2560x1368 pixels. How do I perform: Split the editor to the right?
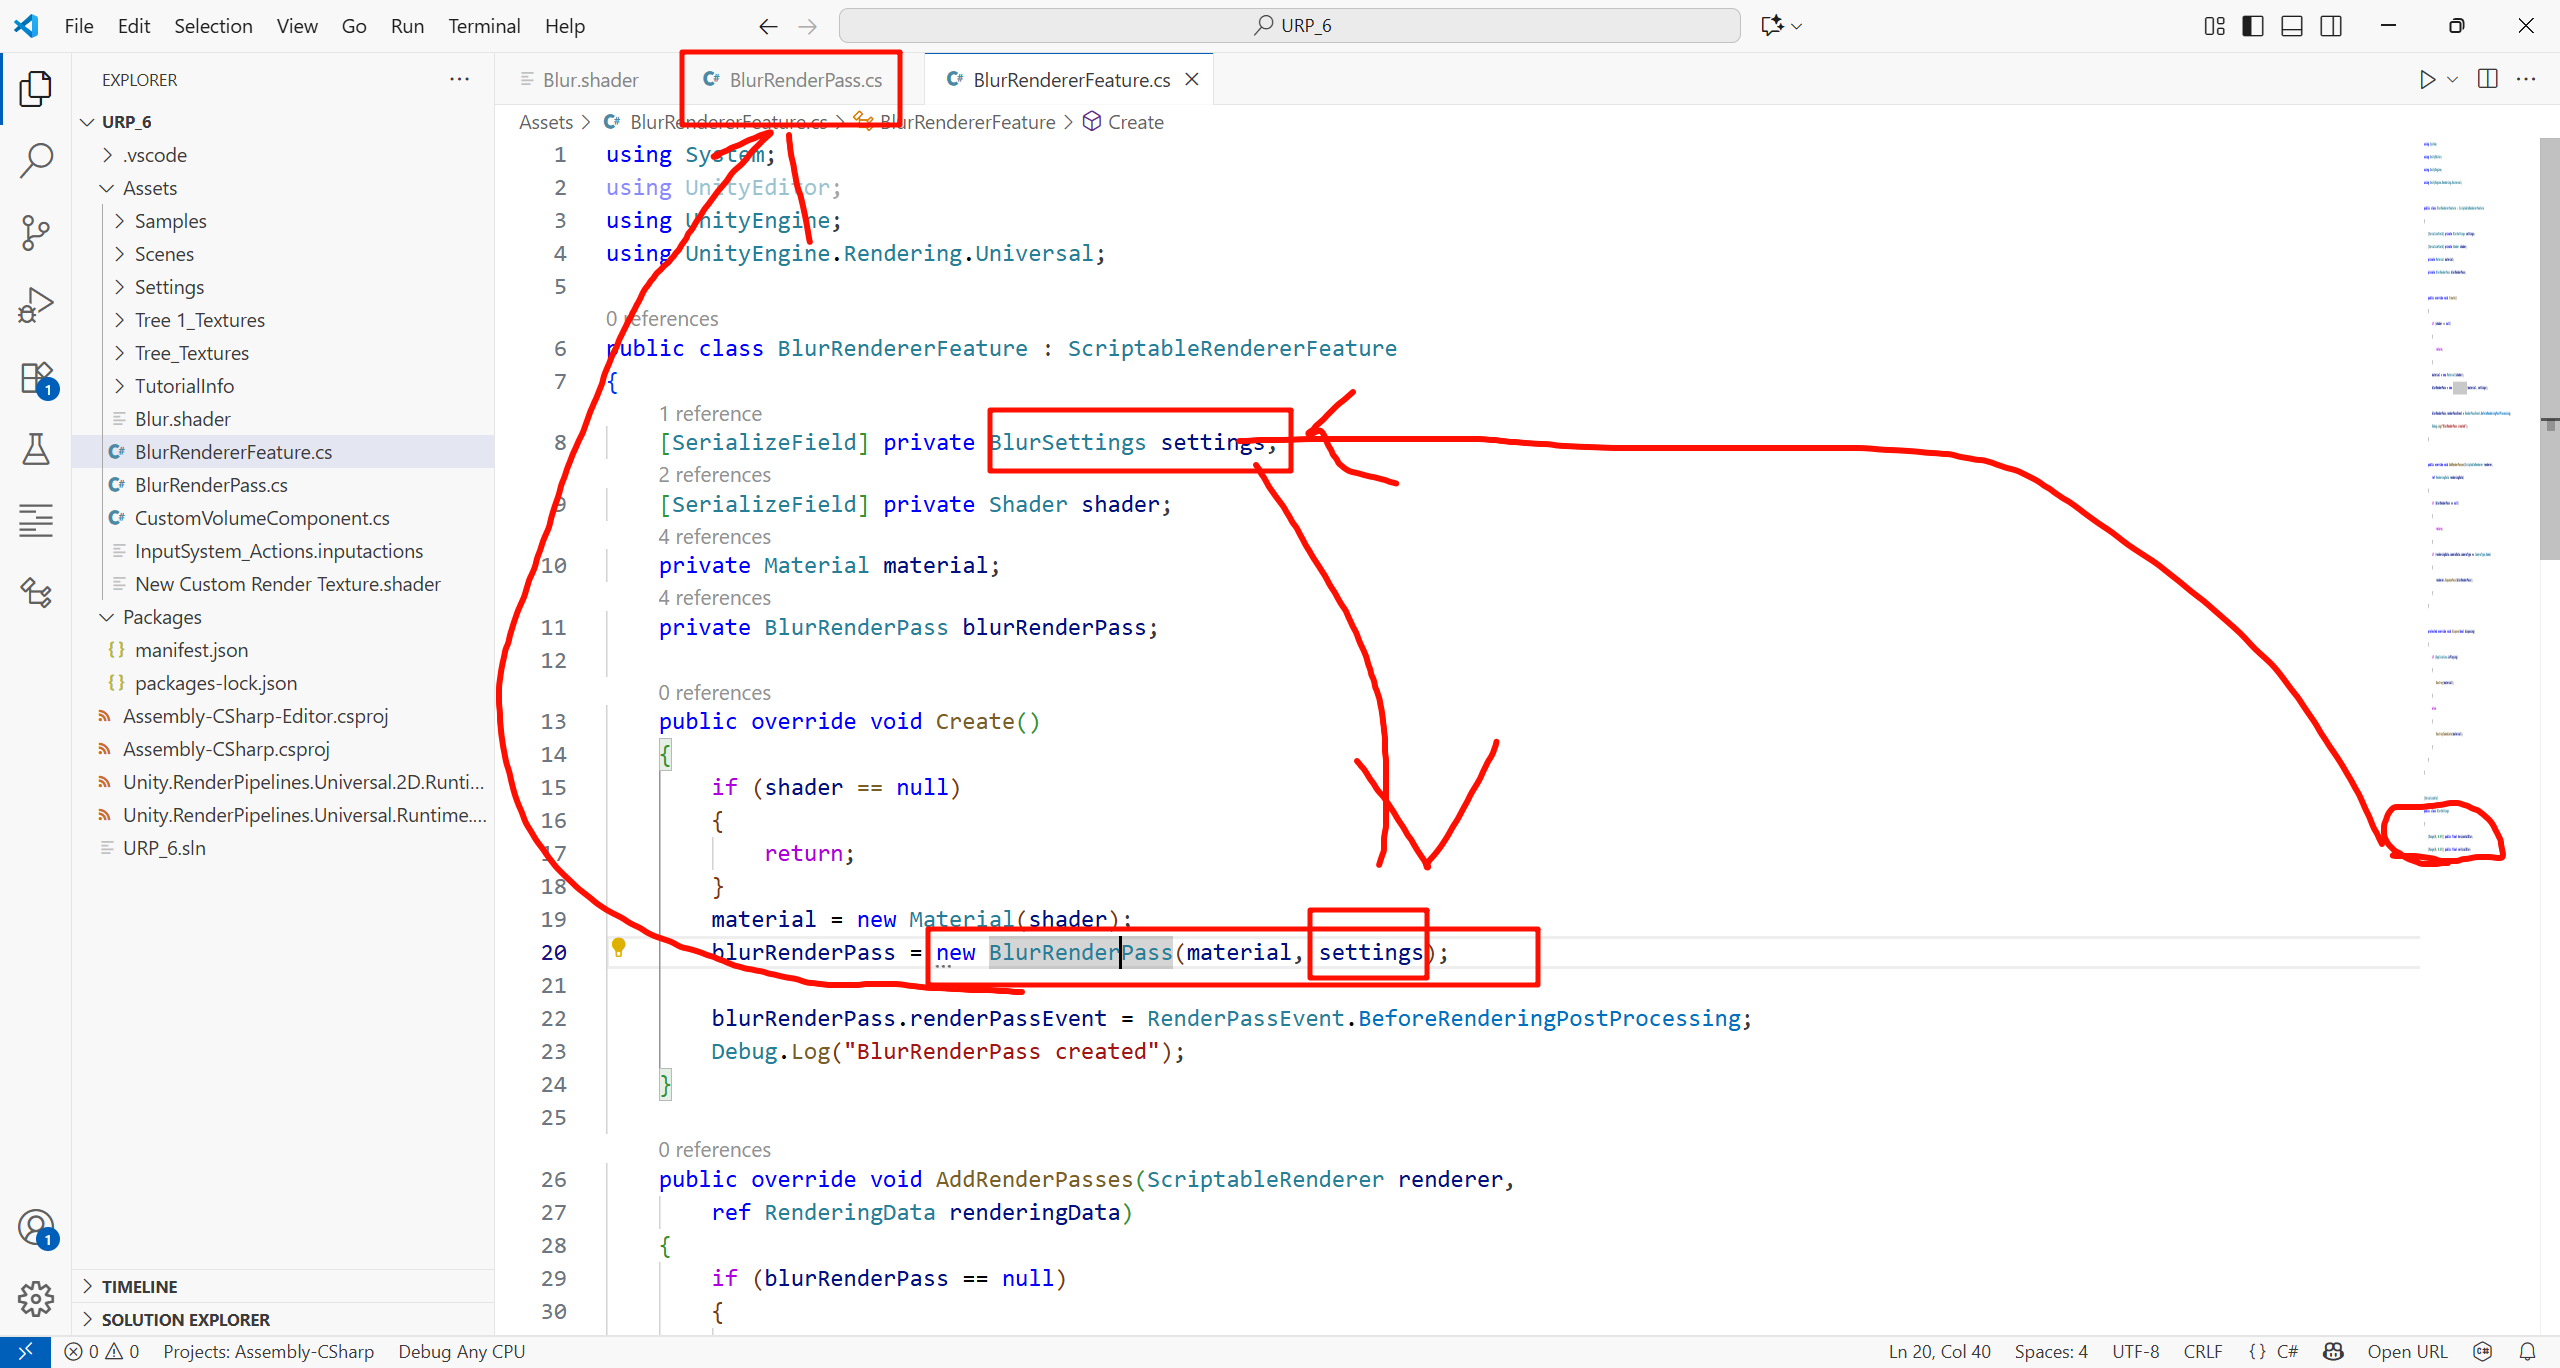[2488, 79]
